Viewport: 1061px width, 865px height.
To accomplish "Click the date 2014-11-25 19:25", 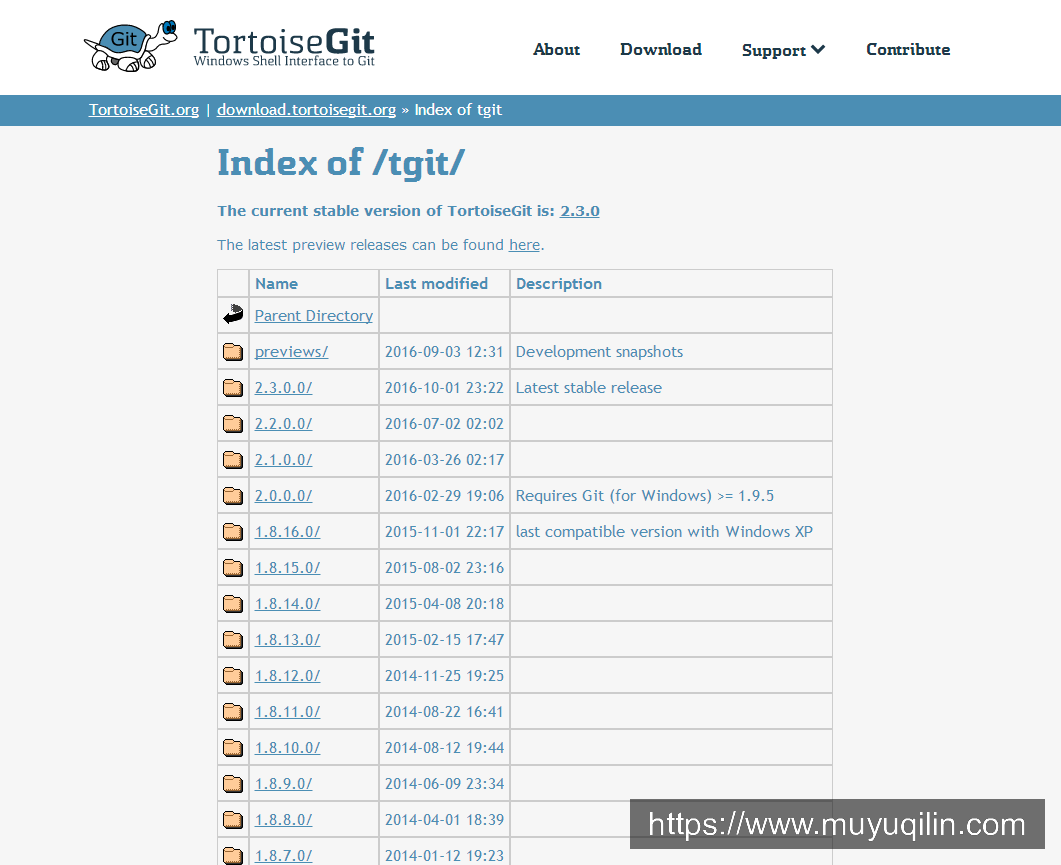I will point(444,675).
